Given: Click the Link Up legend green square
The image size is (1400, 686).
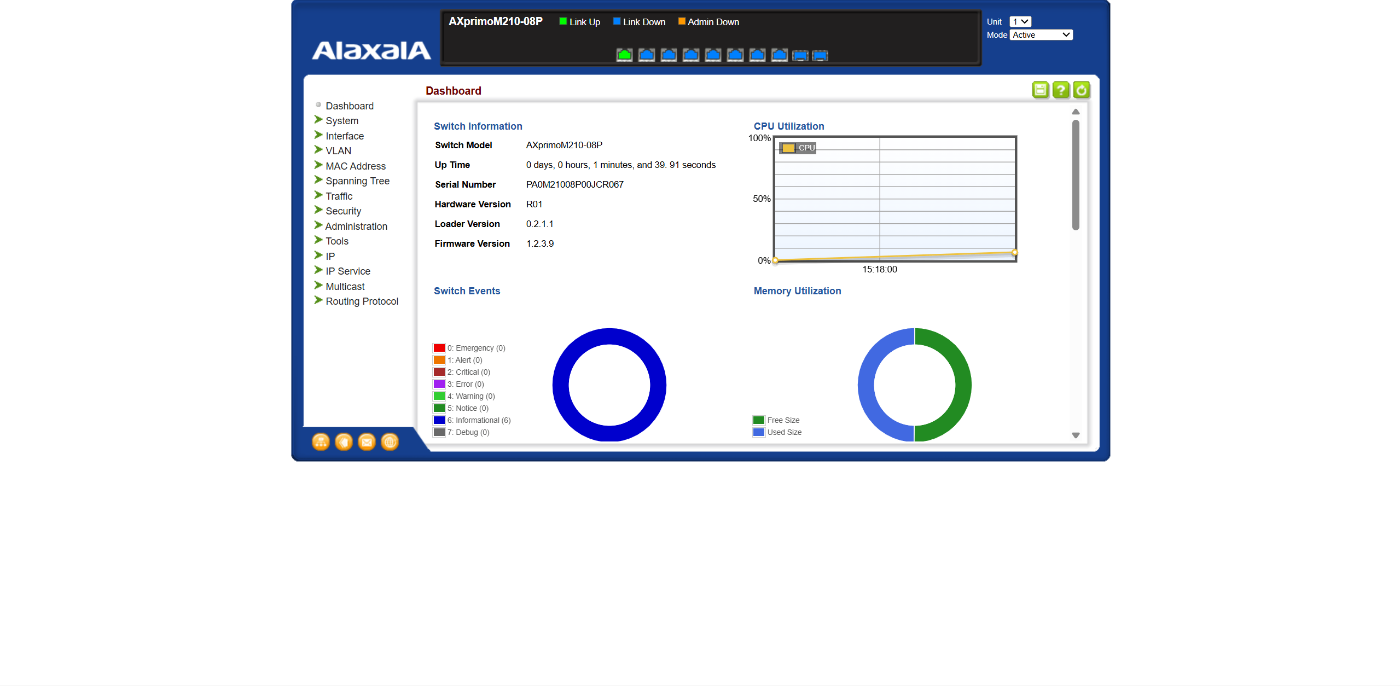Looking at the screenshot, I should pos(563,21).
